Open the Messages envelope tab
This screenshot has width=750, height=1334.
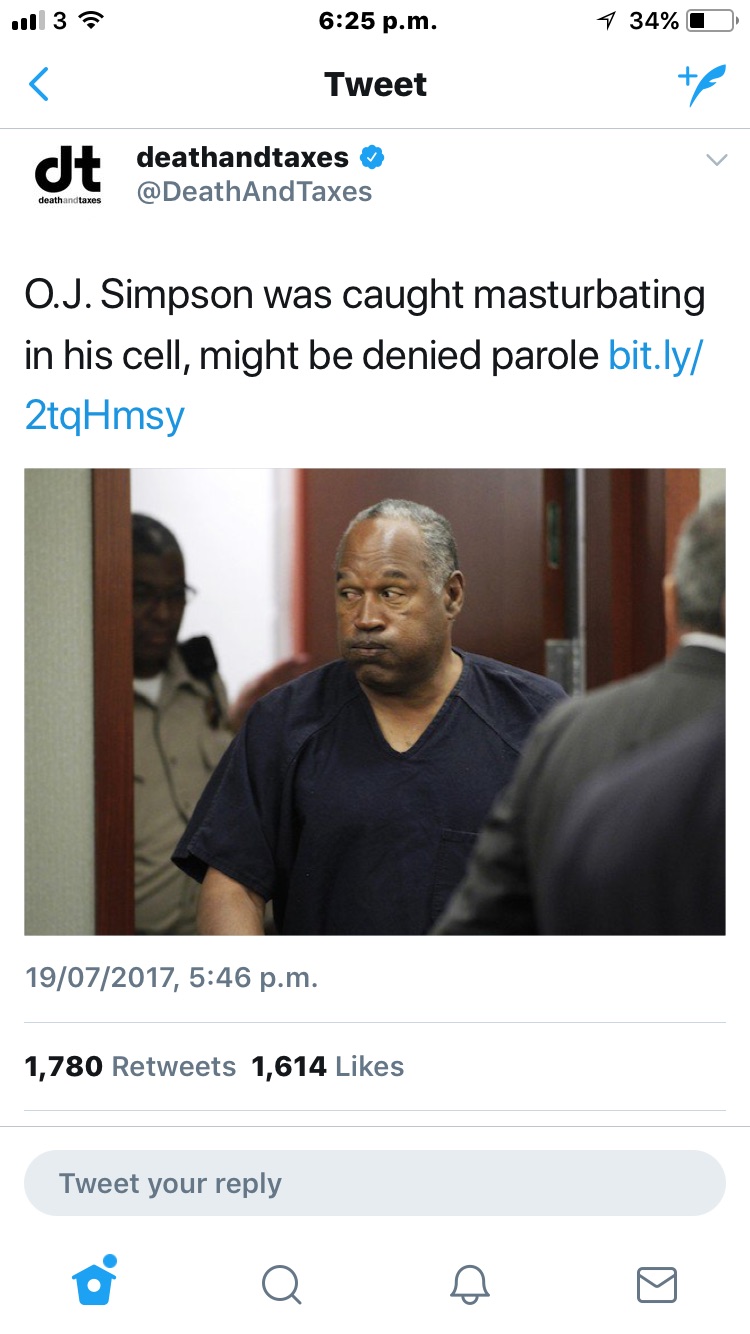(x=657, y=1284)
